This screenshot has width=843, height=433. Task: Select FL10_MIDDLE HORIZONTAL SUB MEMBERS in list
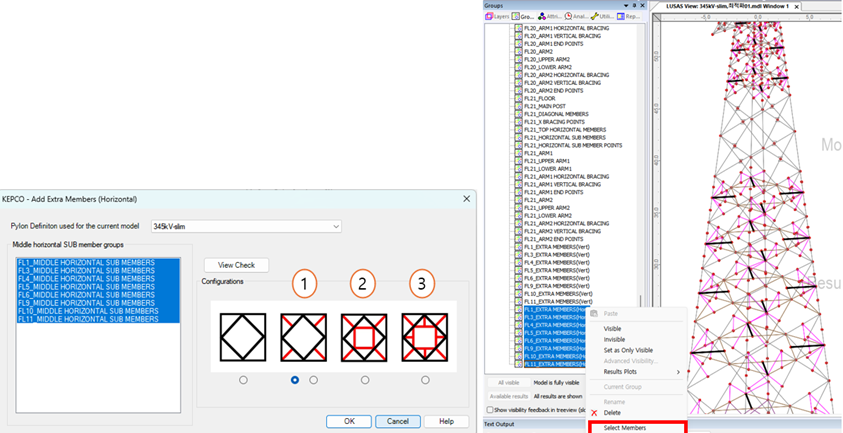tap(88, 311)
